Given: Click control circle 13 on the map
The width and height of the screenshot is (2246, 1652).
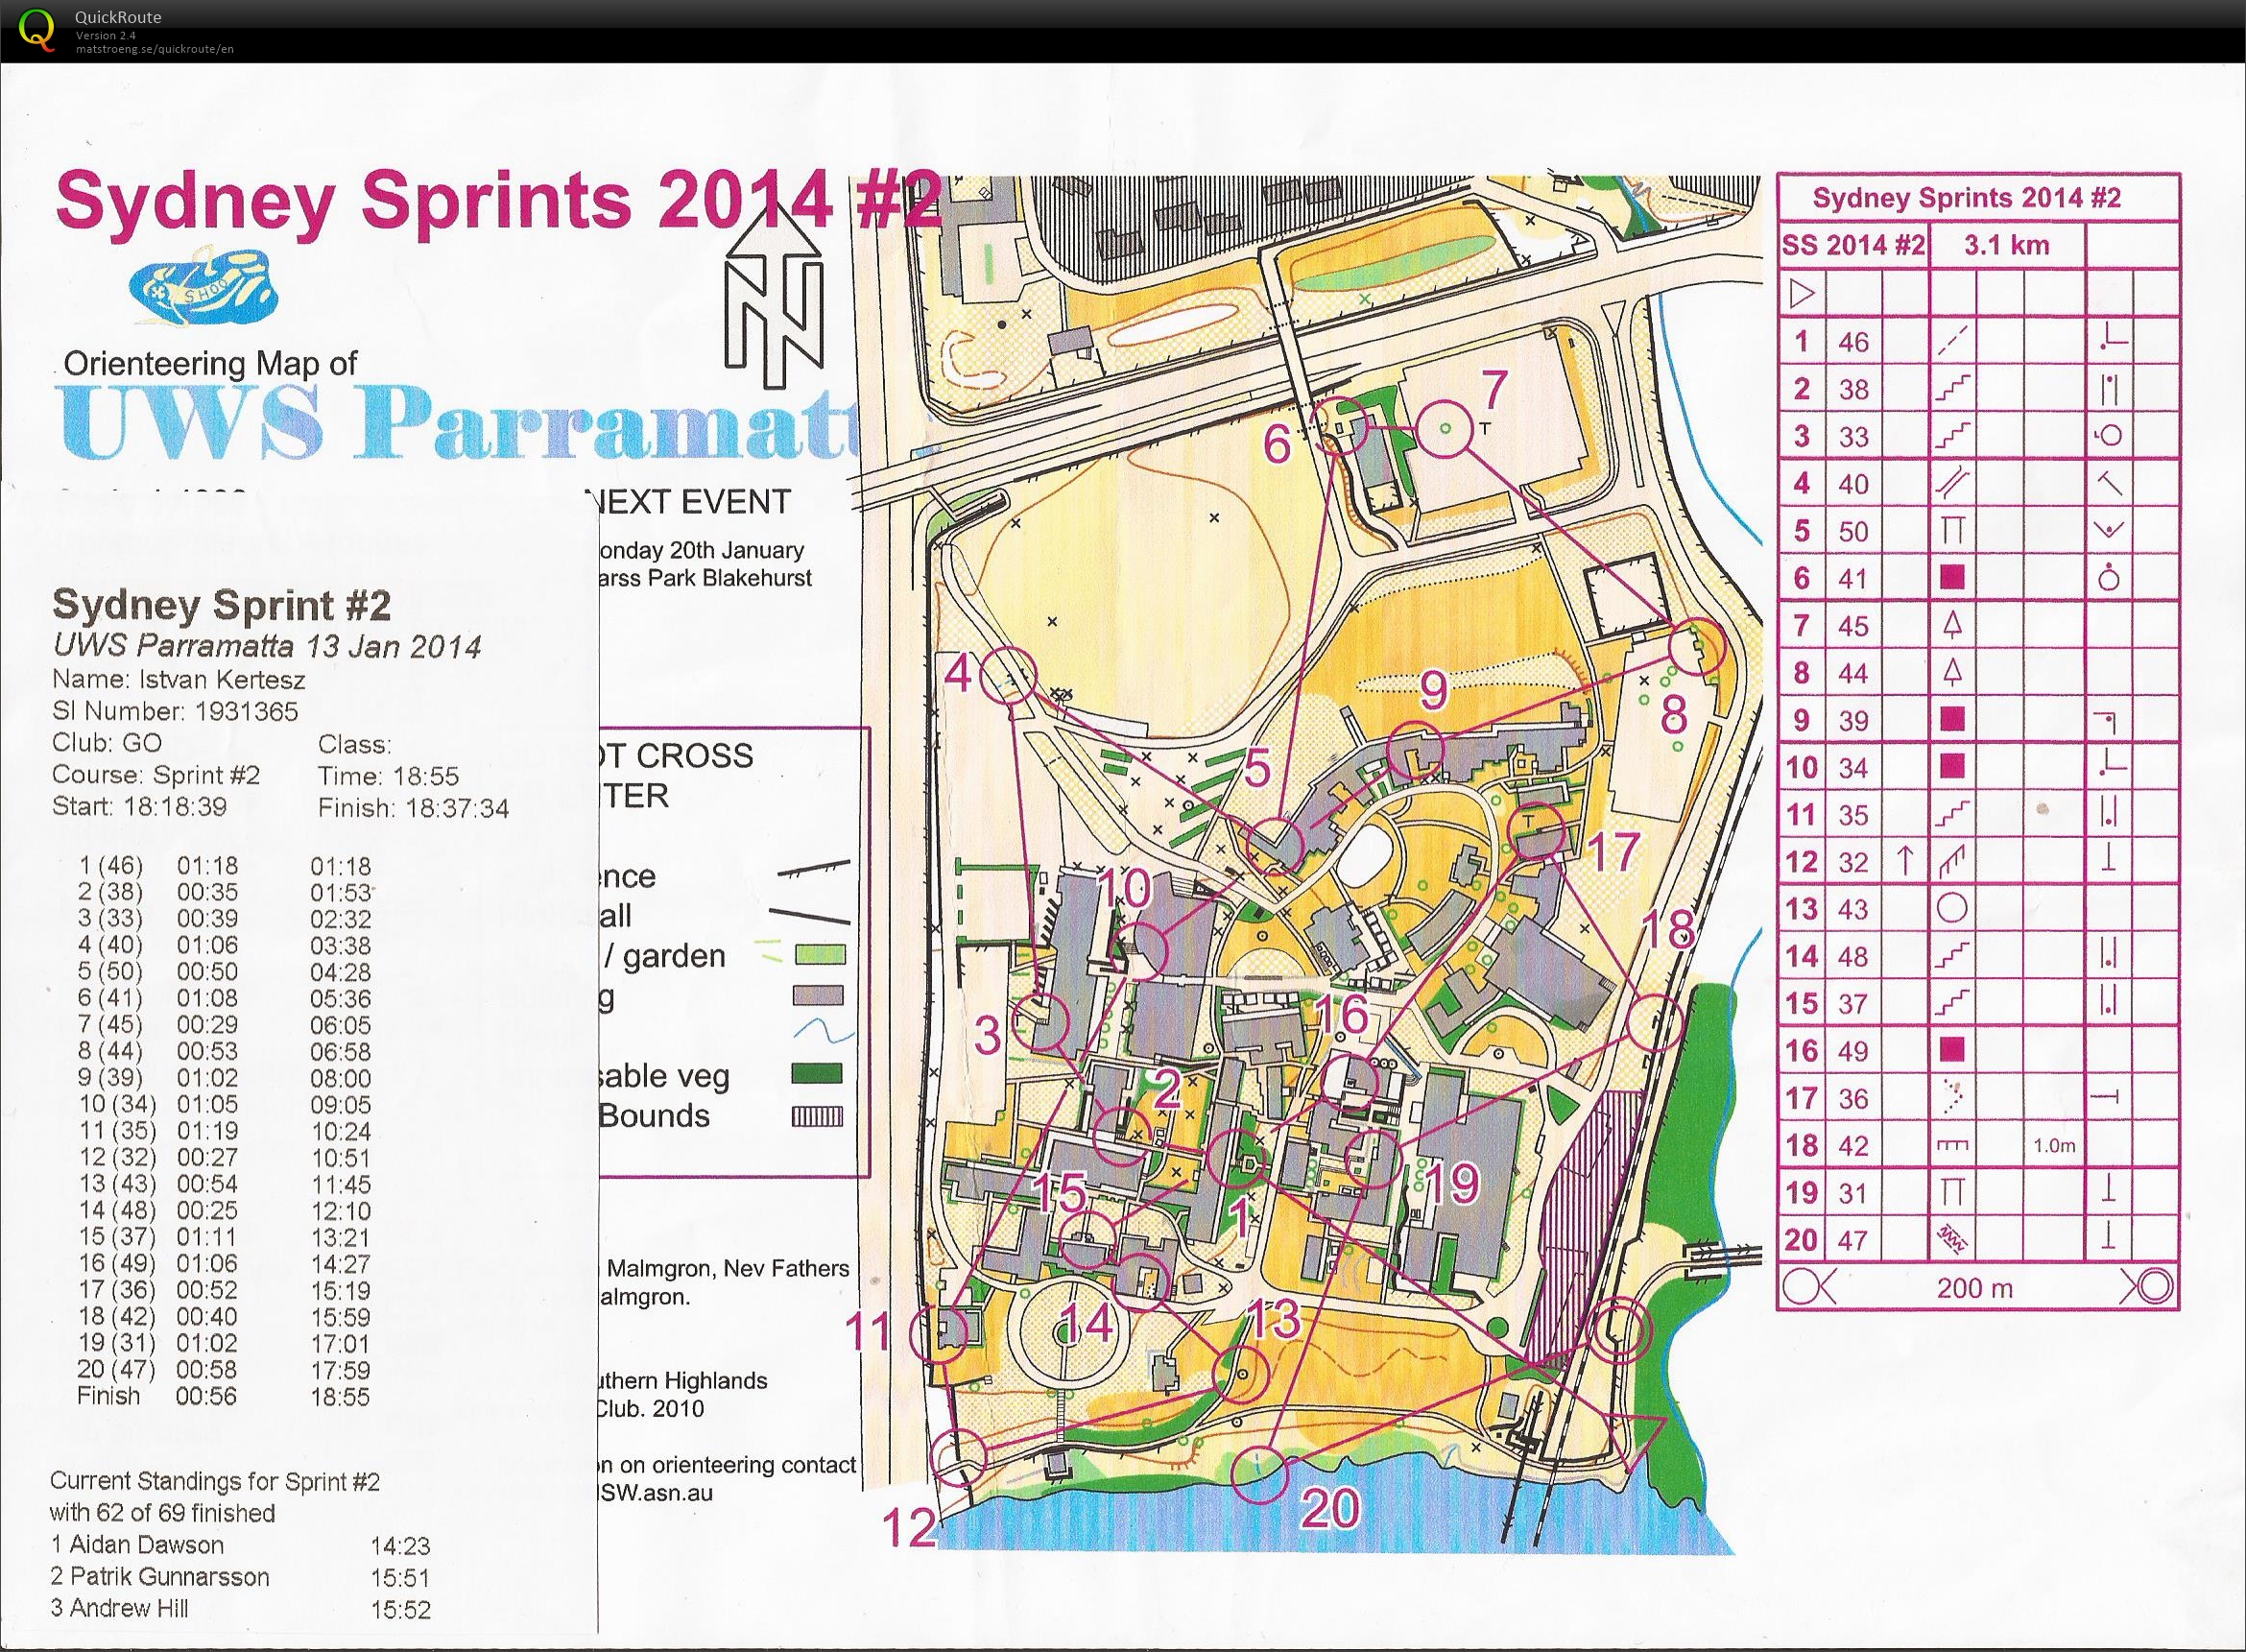Looking at the screenshot, I should coord(1240,1373).
